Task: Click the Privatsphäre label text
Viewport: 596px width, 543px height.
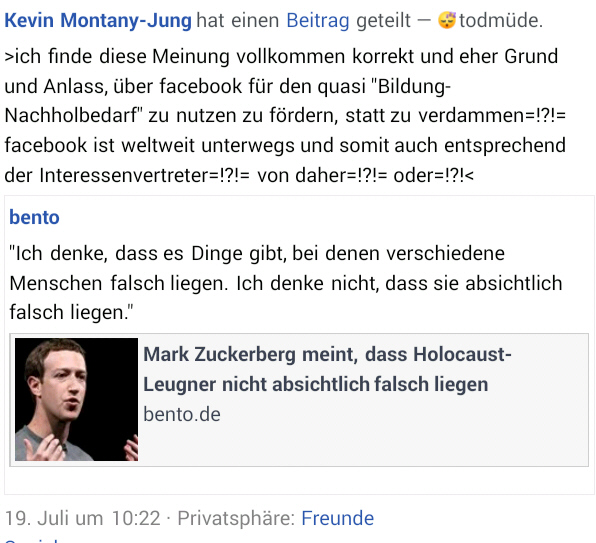Action: pyautogui.click(x=236, y=518)
